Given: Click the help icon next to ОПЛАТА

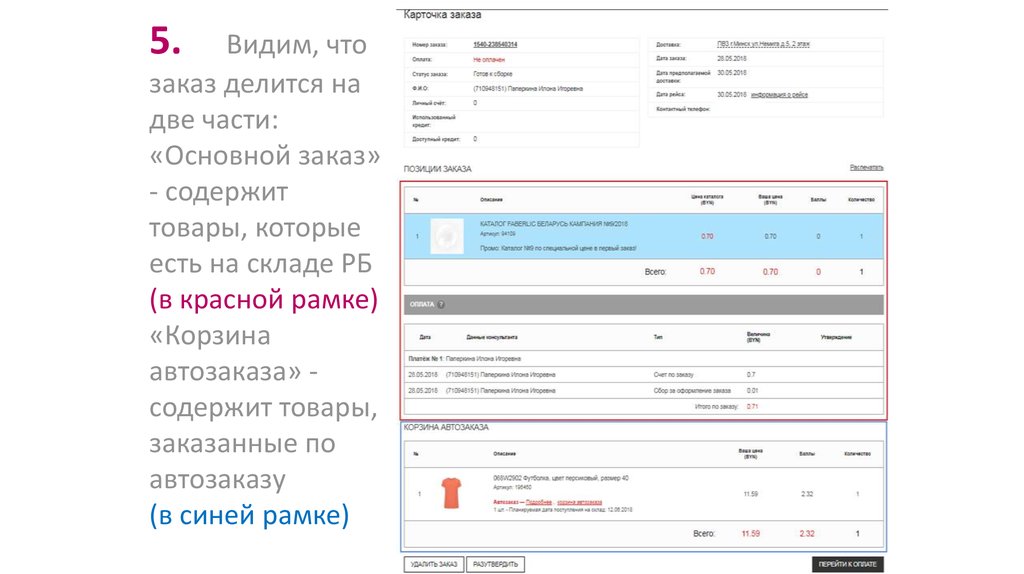Looking at the screenshot, I should click(x=441, y=304).
